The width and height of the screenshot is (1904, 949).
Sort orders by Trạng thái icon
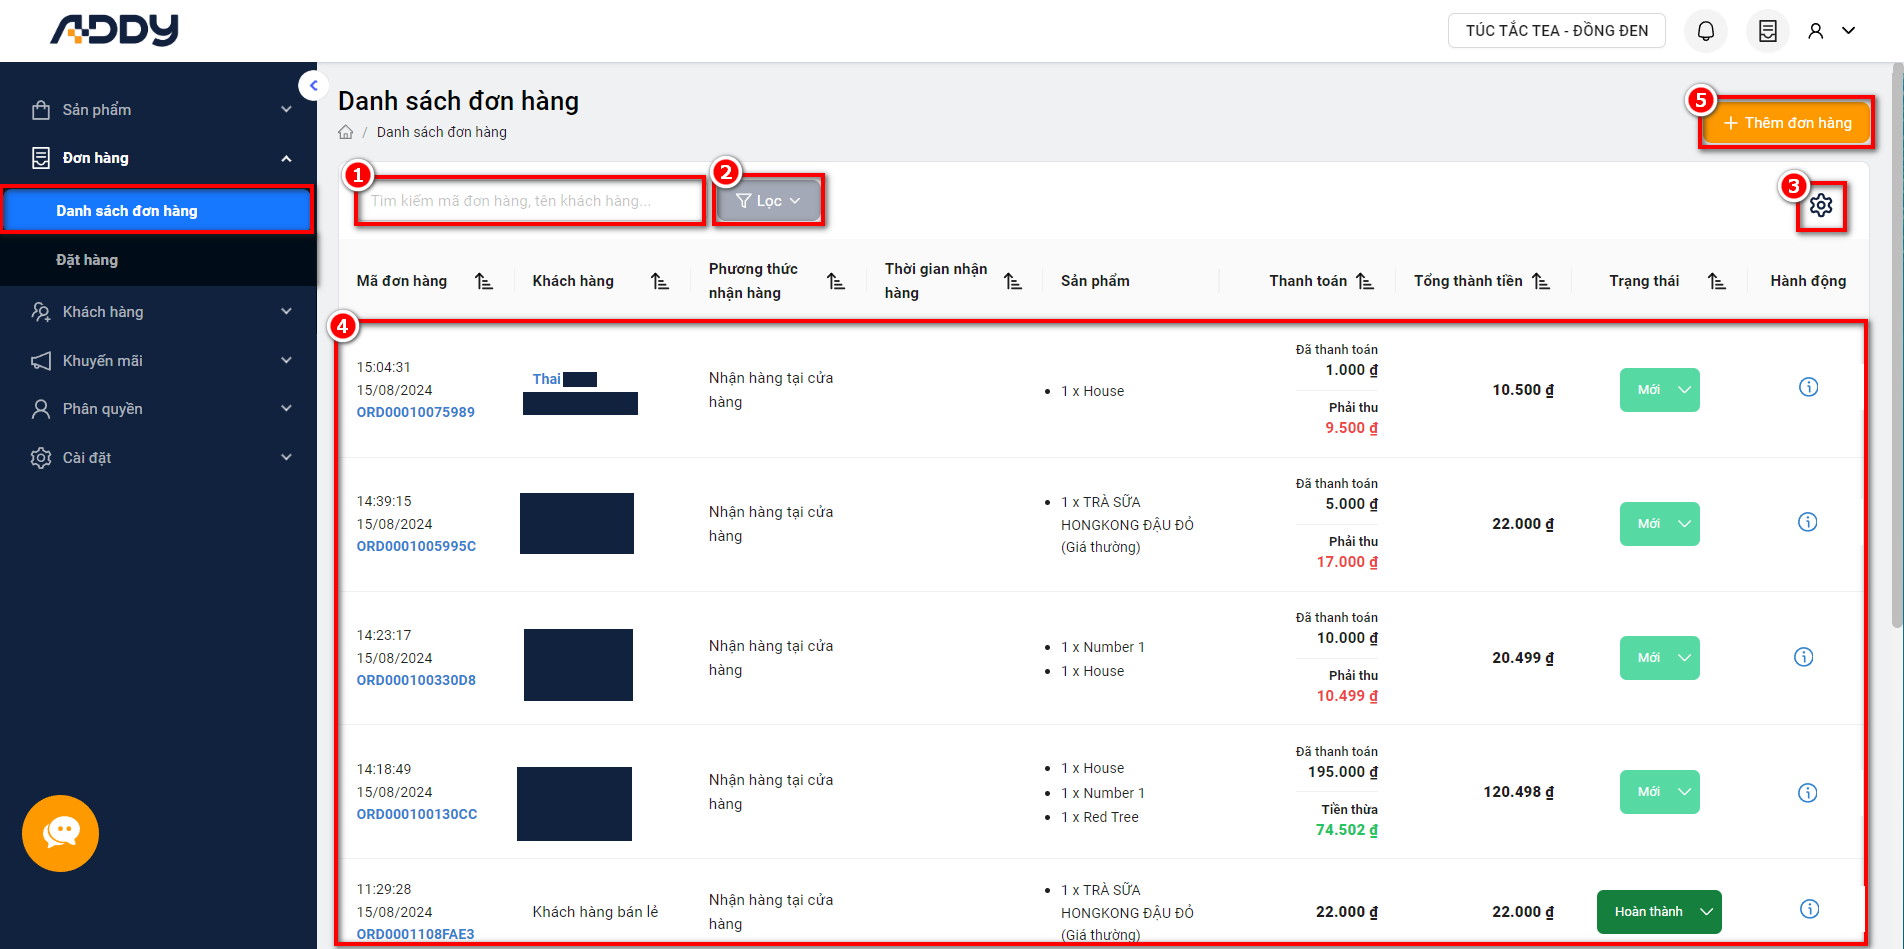(1716, 282)
